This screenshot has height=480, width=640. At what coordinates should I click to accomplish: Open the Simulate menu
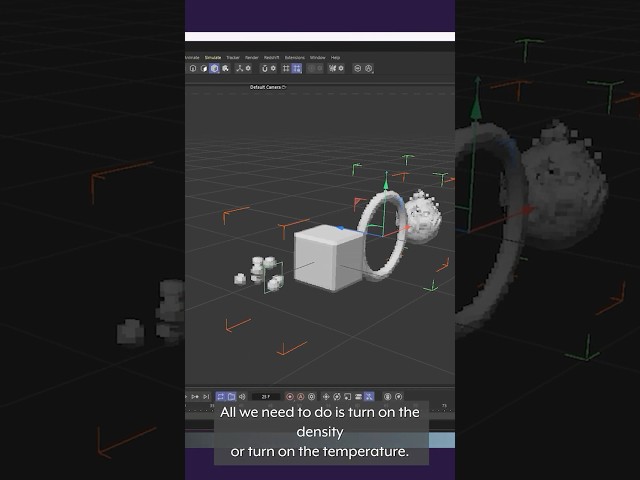213,58
